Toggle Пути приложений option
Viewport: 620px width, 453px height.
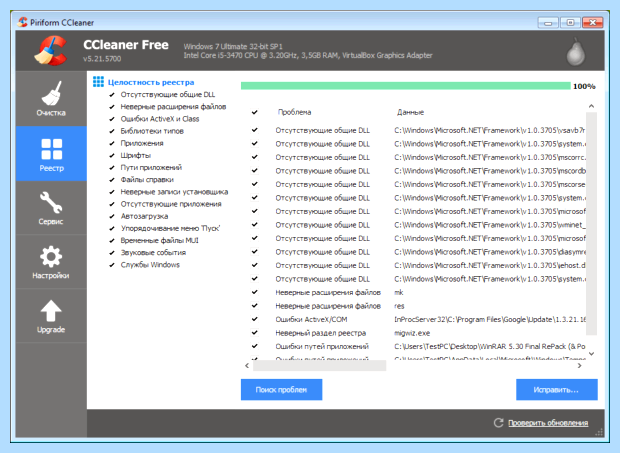point(112,168)
